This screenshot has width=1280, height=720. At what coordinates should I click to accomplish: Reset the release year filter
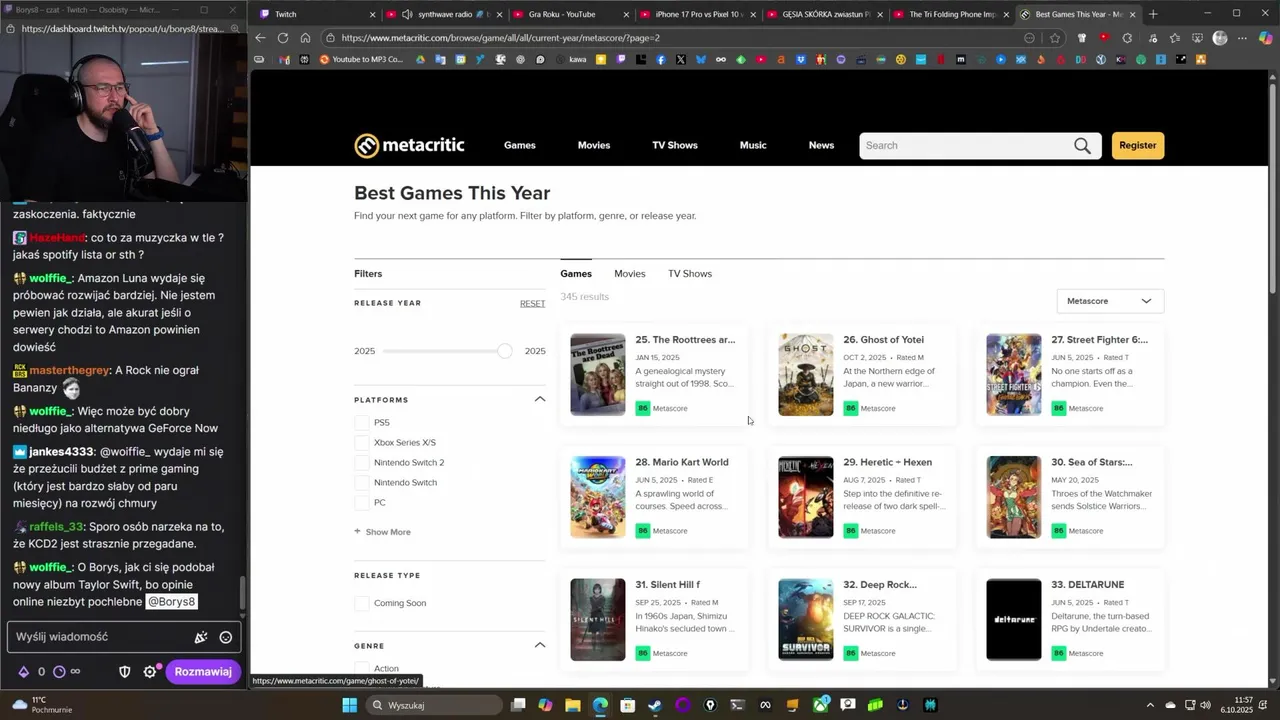pyautogui.click(x=532, y=304)
